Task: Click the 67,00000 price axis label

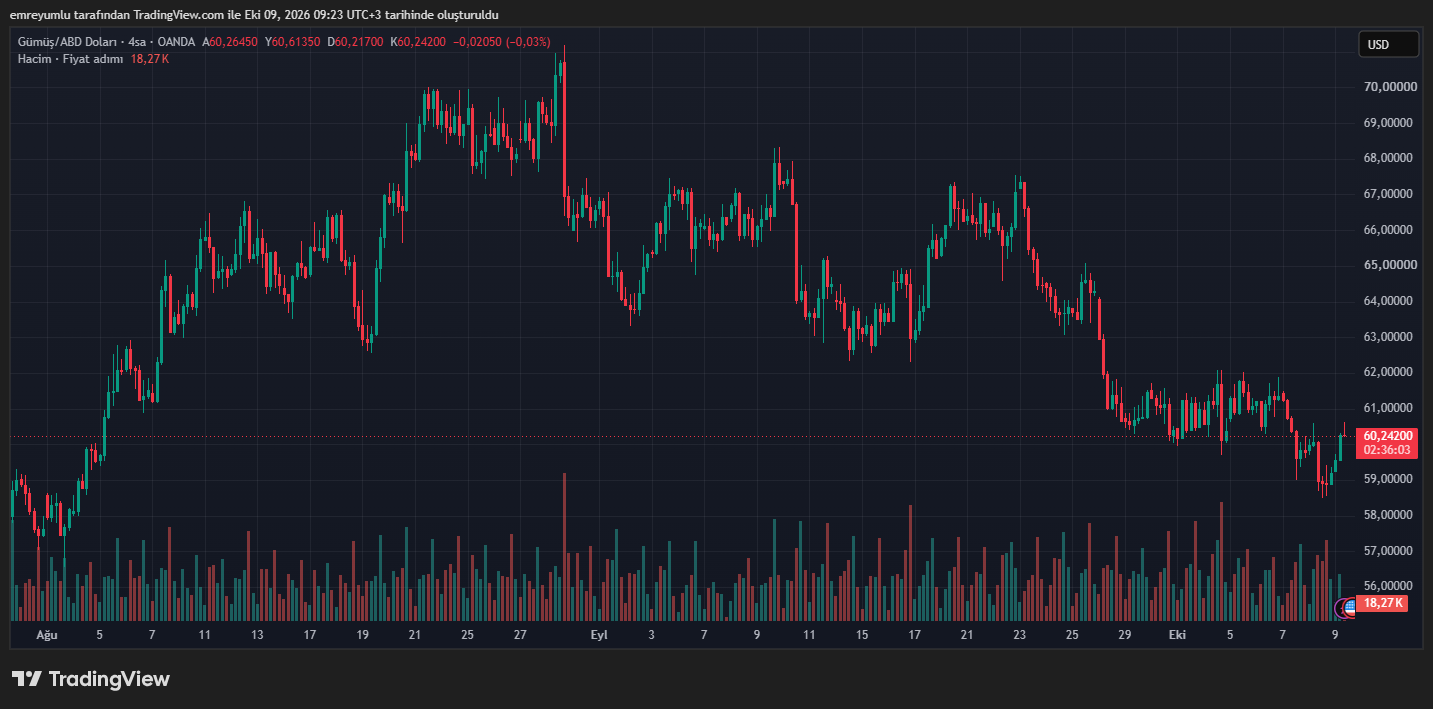Action: 1391,194
